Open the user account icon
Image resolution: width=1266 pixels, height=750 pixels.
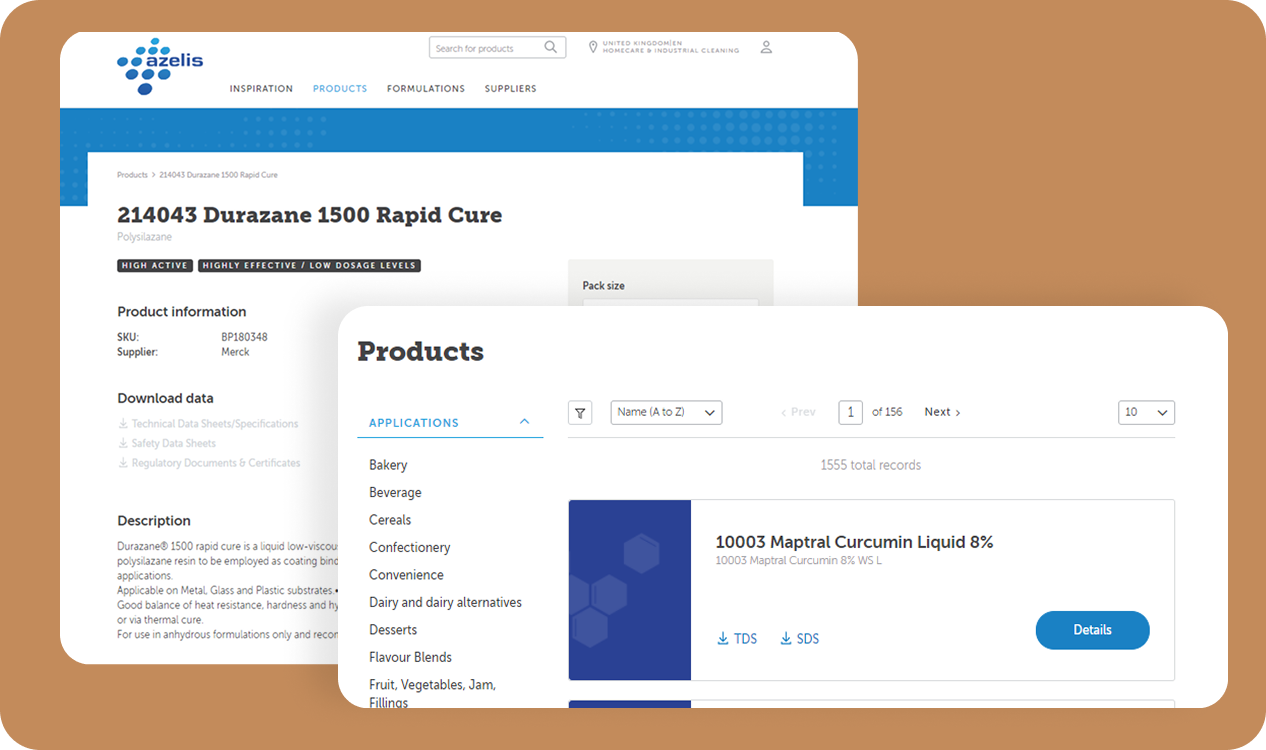766,47
